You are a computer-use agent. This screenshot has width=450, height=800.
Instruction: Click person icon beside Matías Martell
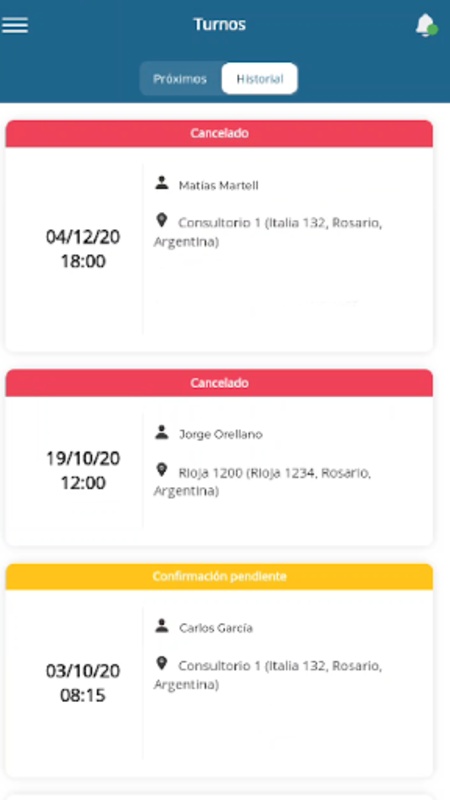[162, 183]
